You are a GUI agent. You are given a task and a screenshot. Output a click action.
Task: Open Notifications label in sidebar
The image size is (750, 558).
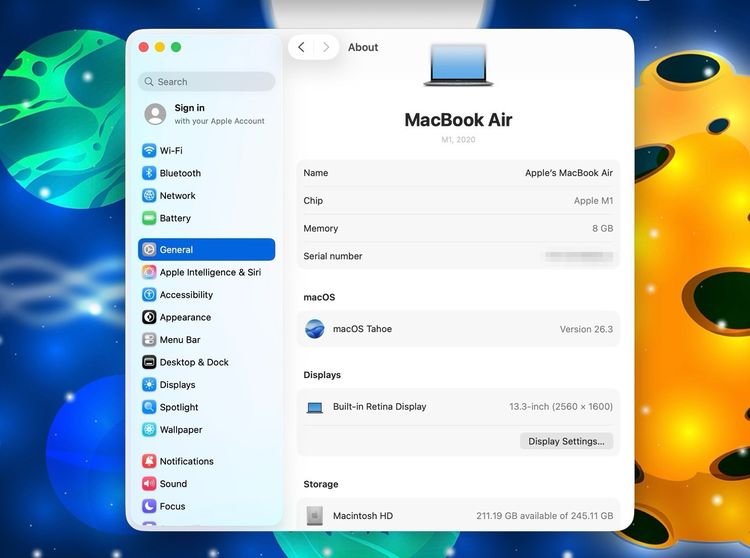point(187,461)
